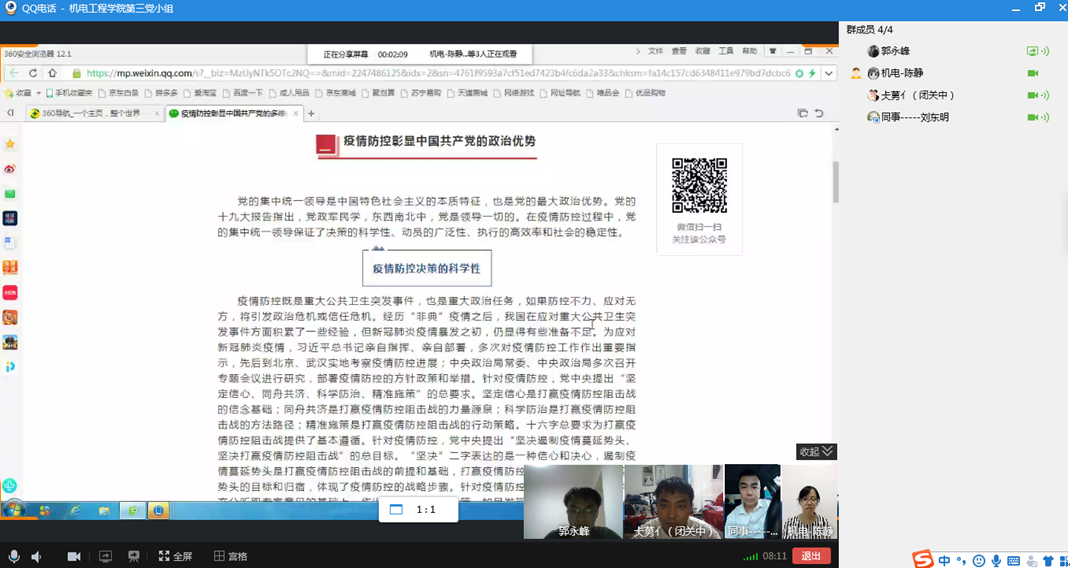Enter fullscreen with the 全屏 button
The image size is (1070, 570).
[175, 556]
